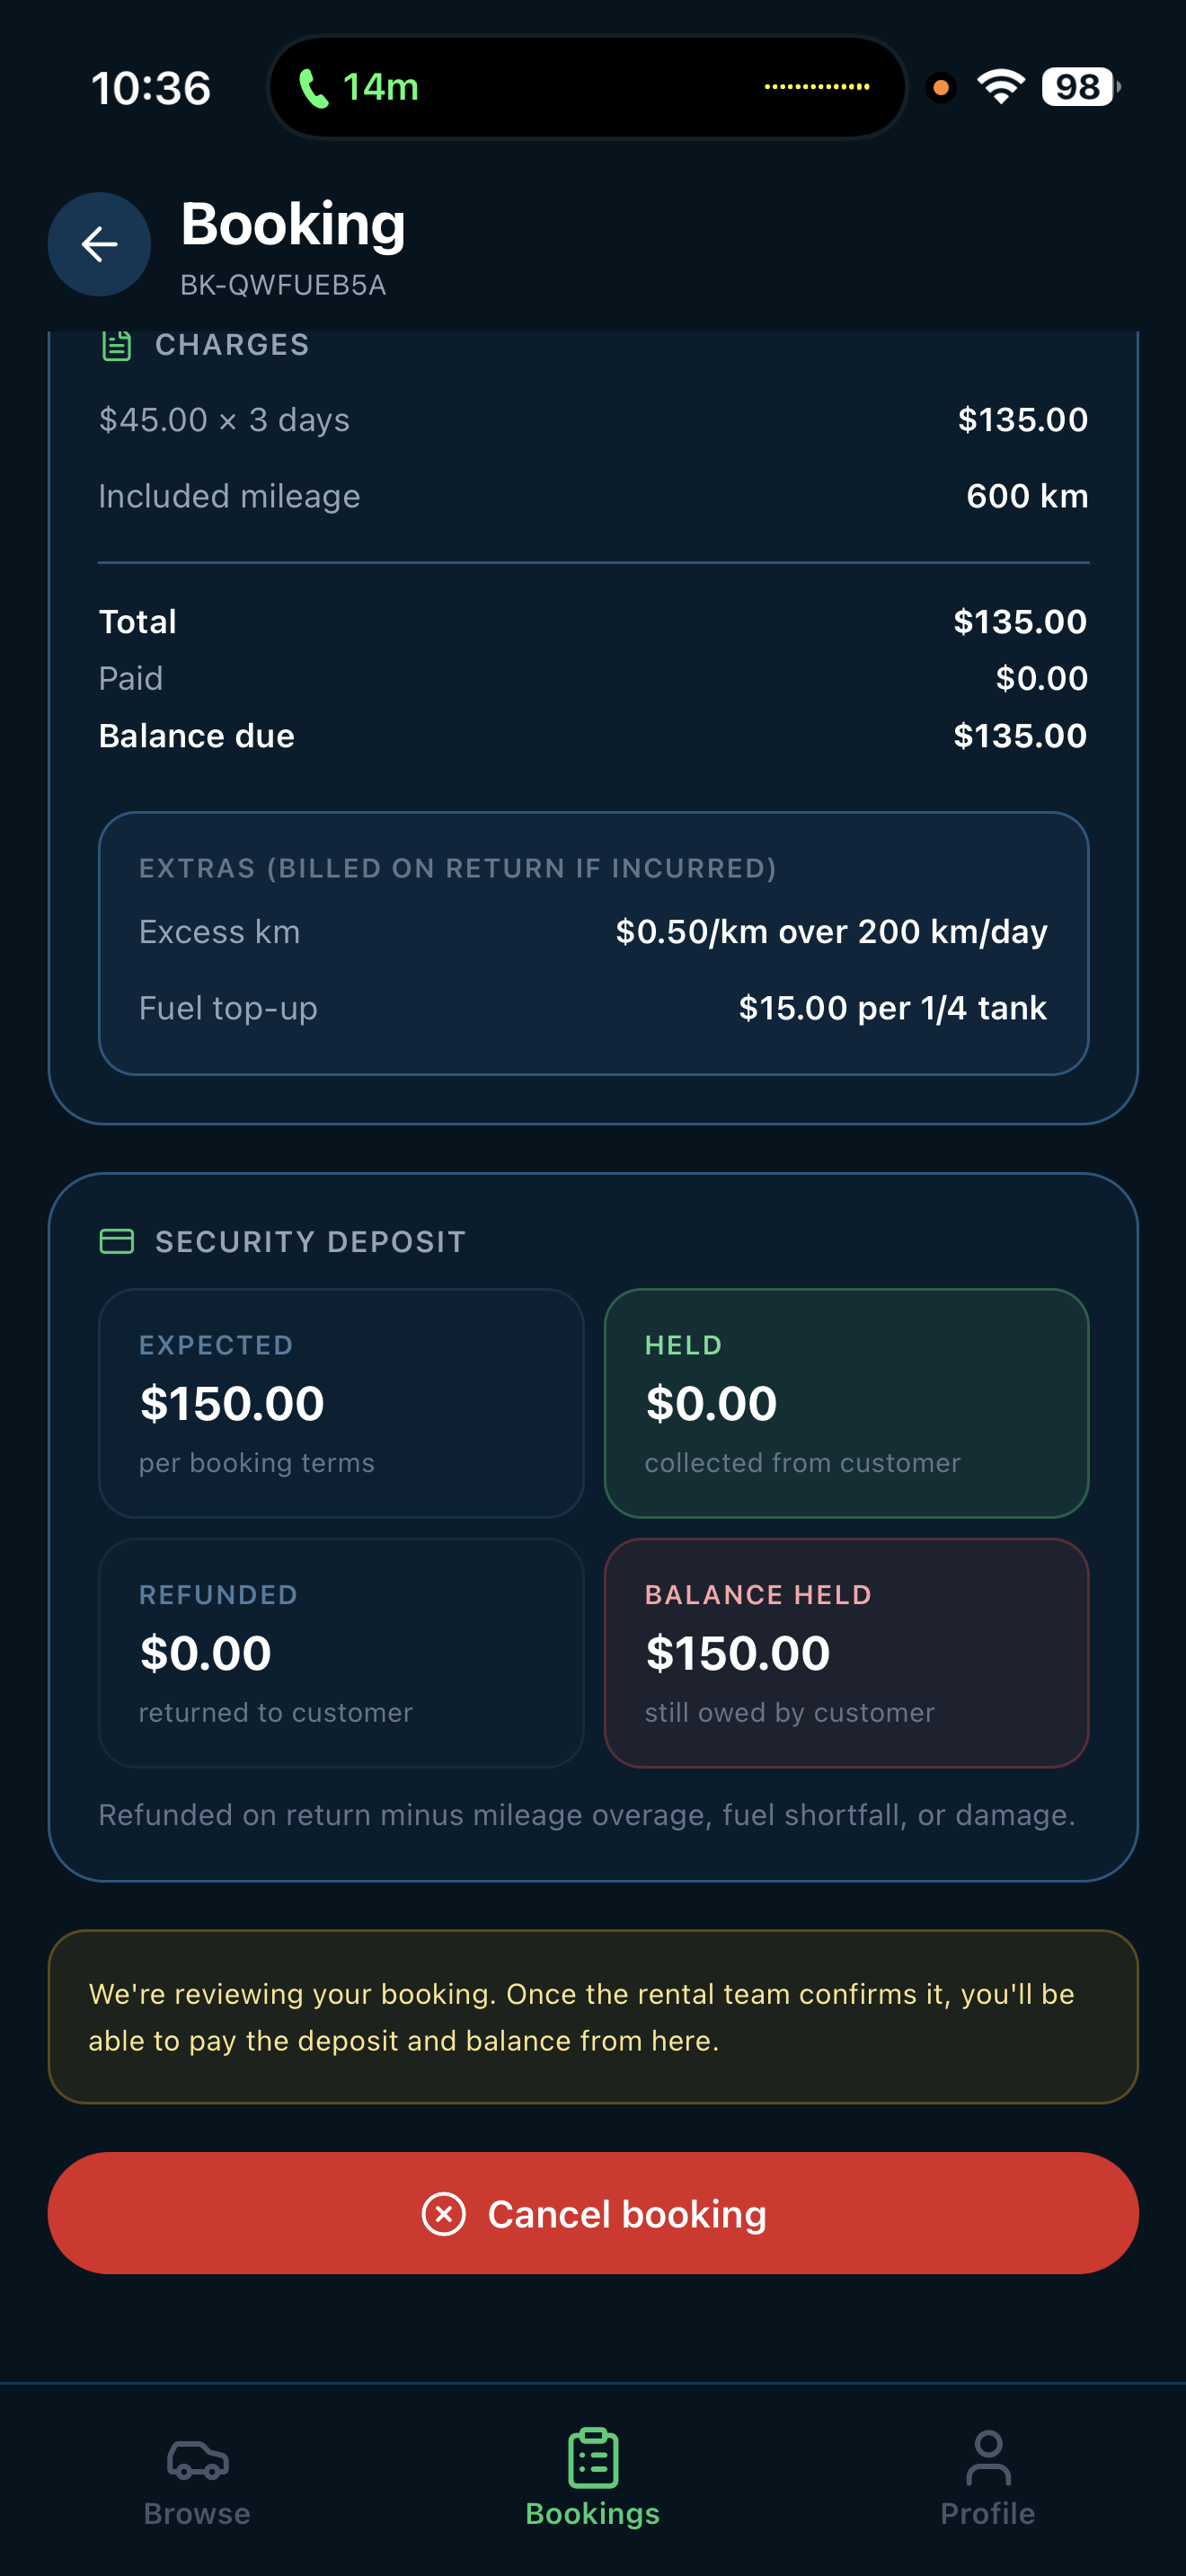Select the Expected $150.00 deposit card
The height and width of the screenshot is (2576, 1186).
341,1402
